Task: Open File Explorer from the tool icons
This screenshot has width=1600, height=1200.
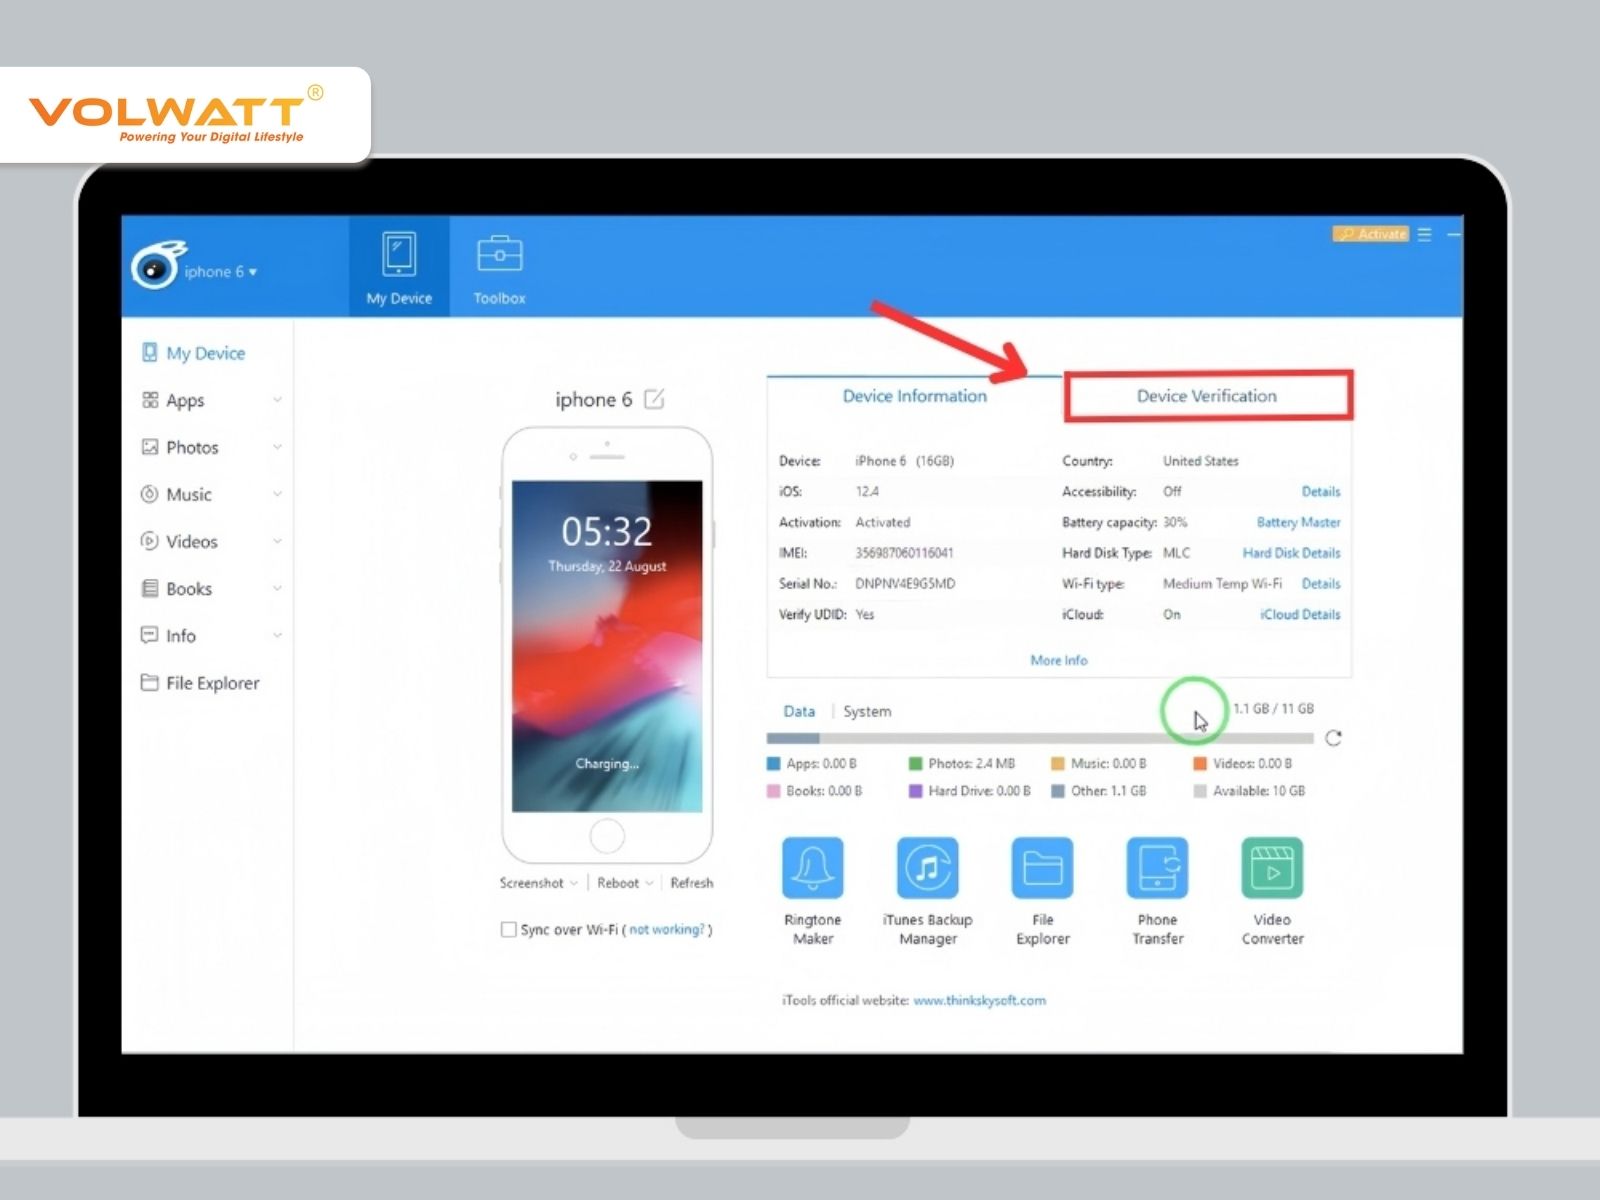Action: 1041,867
